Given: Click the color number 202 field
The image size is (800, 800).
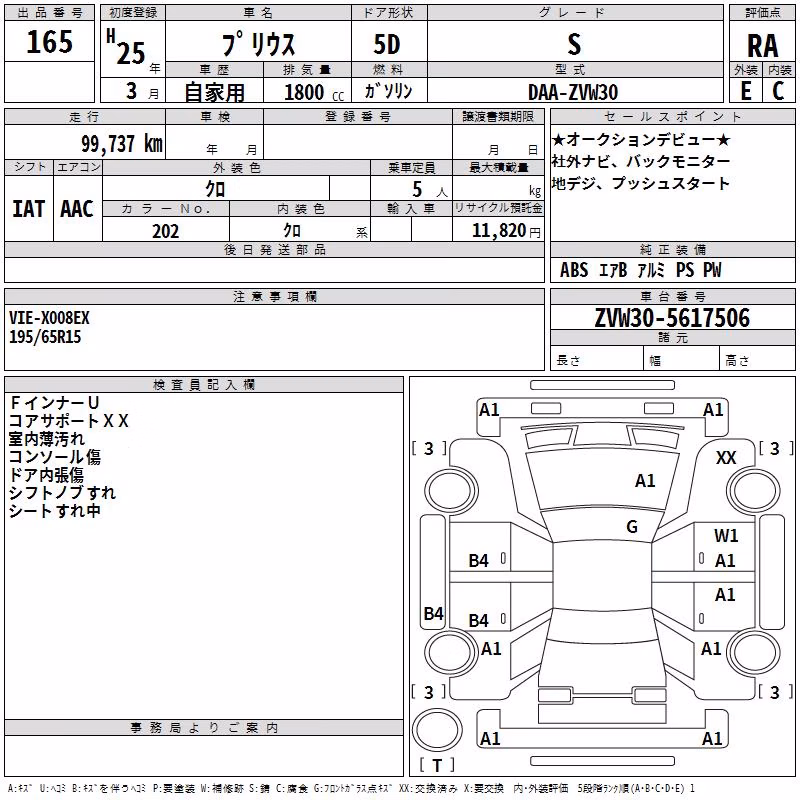Looking at the screenshot, I should [166, 231].
